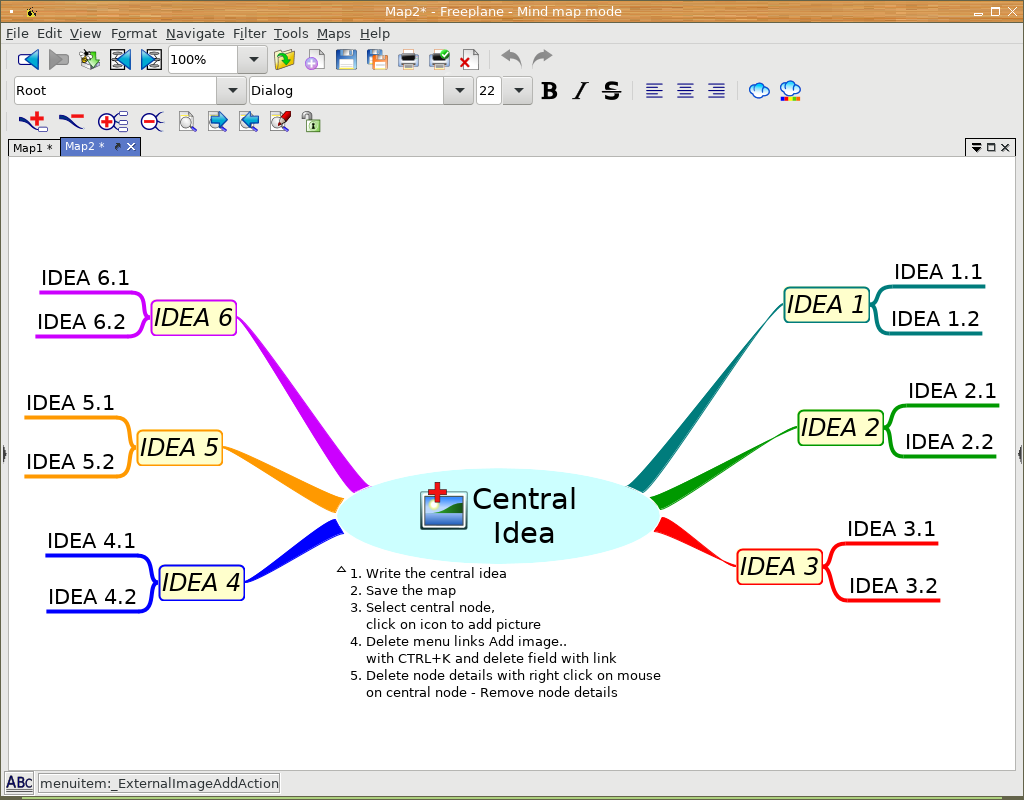The width and height of the screenshot is (1024, 800).
Task: Click the bee map-import icon
Action: point(89,59)
